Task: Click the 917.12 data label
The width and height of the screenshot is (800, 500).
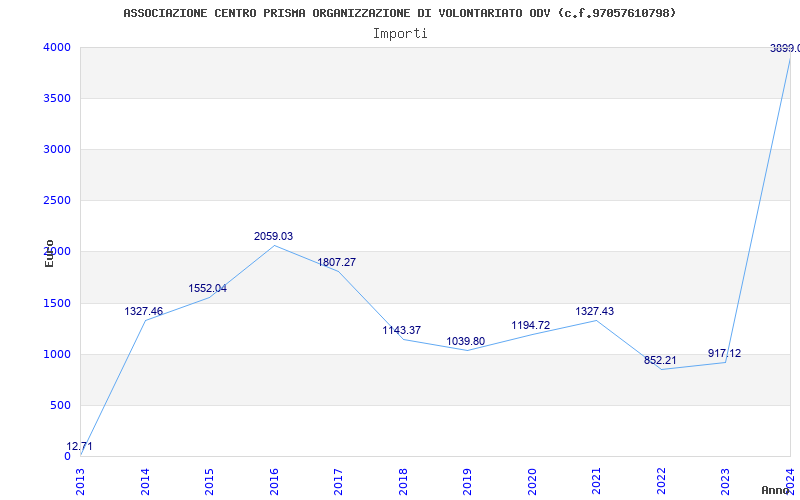Action: 724,353
